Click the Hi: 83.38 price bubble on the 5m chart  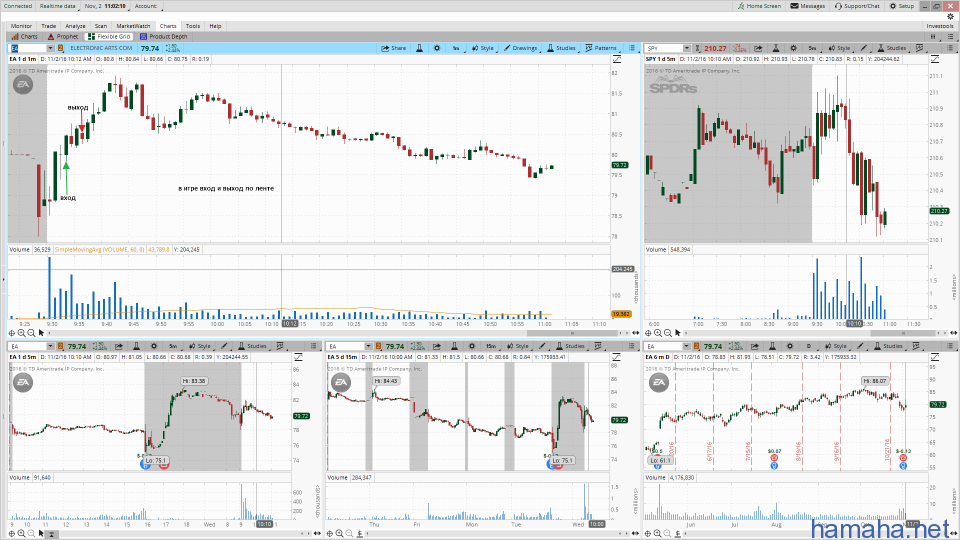tap(194, 381)
